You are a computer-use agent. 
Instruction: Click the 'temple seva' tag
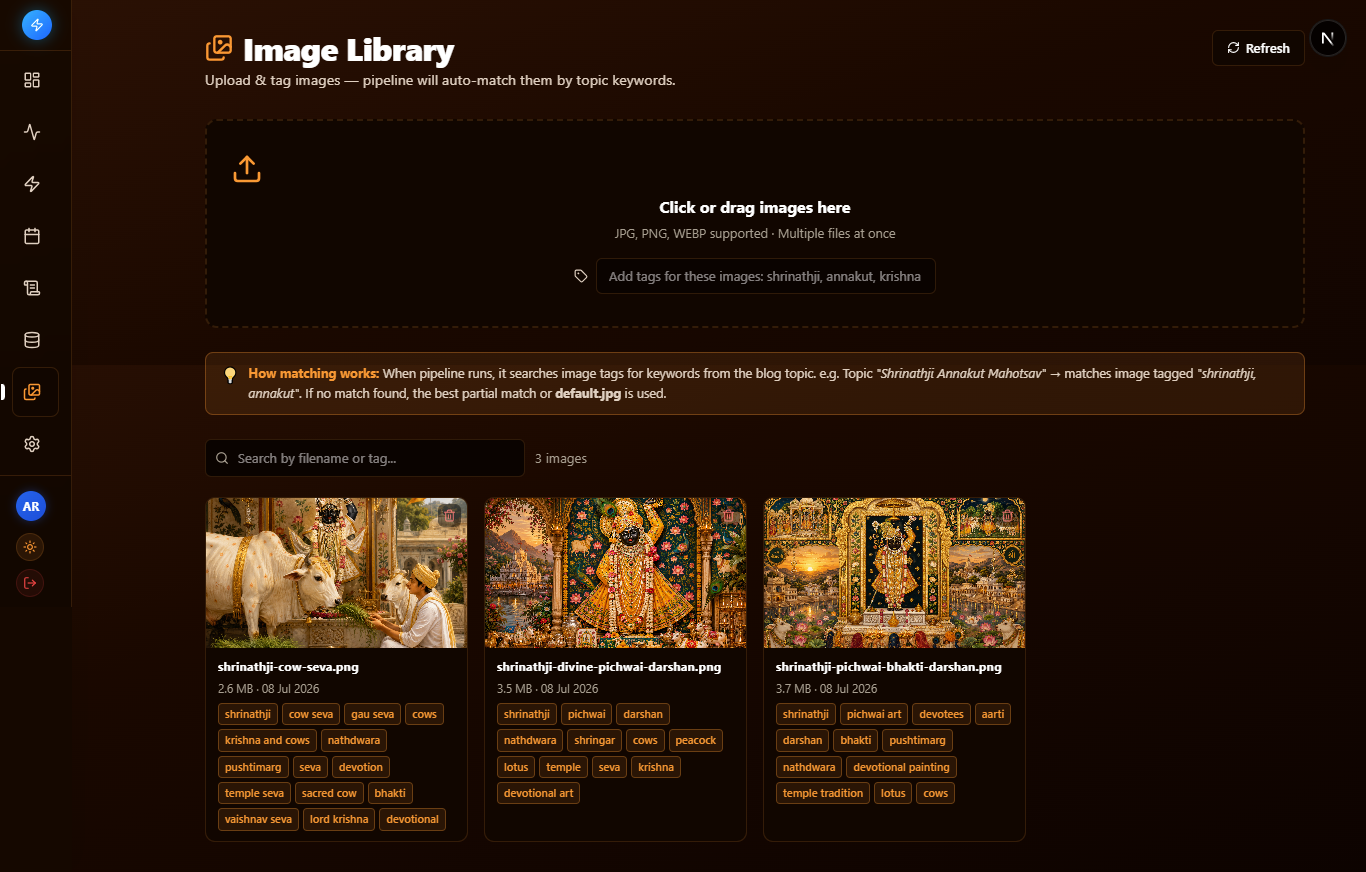(255, 793)
